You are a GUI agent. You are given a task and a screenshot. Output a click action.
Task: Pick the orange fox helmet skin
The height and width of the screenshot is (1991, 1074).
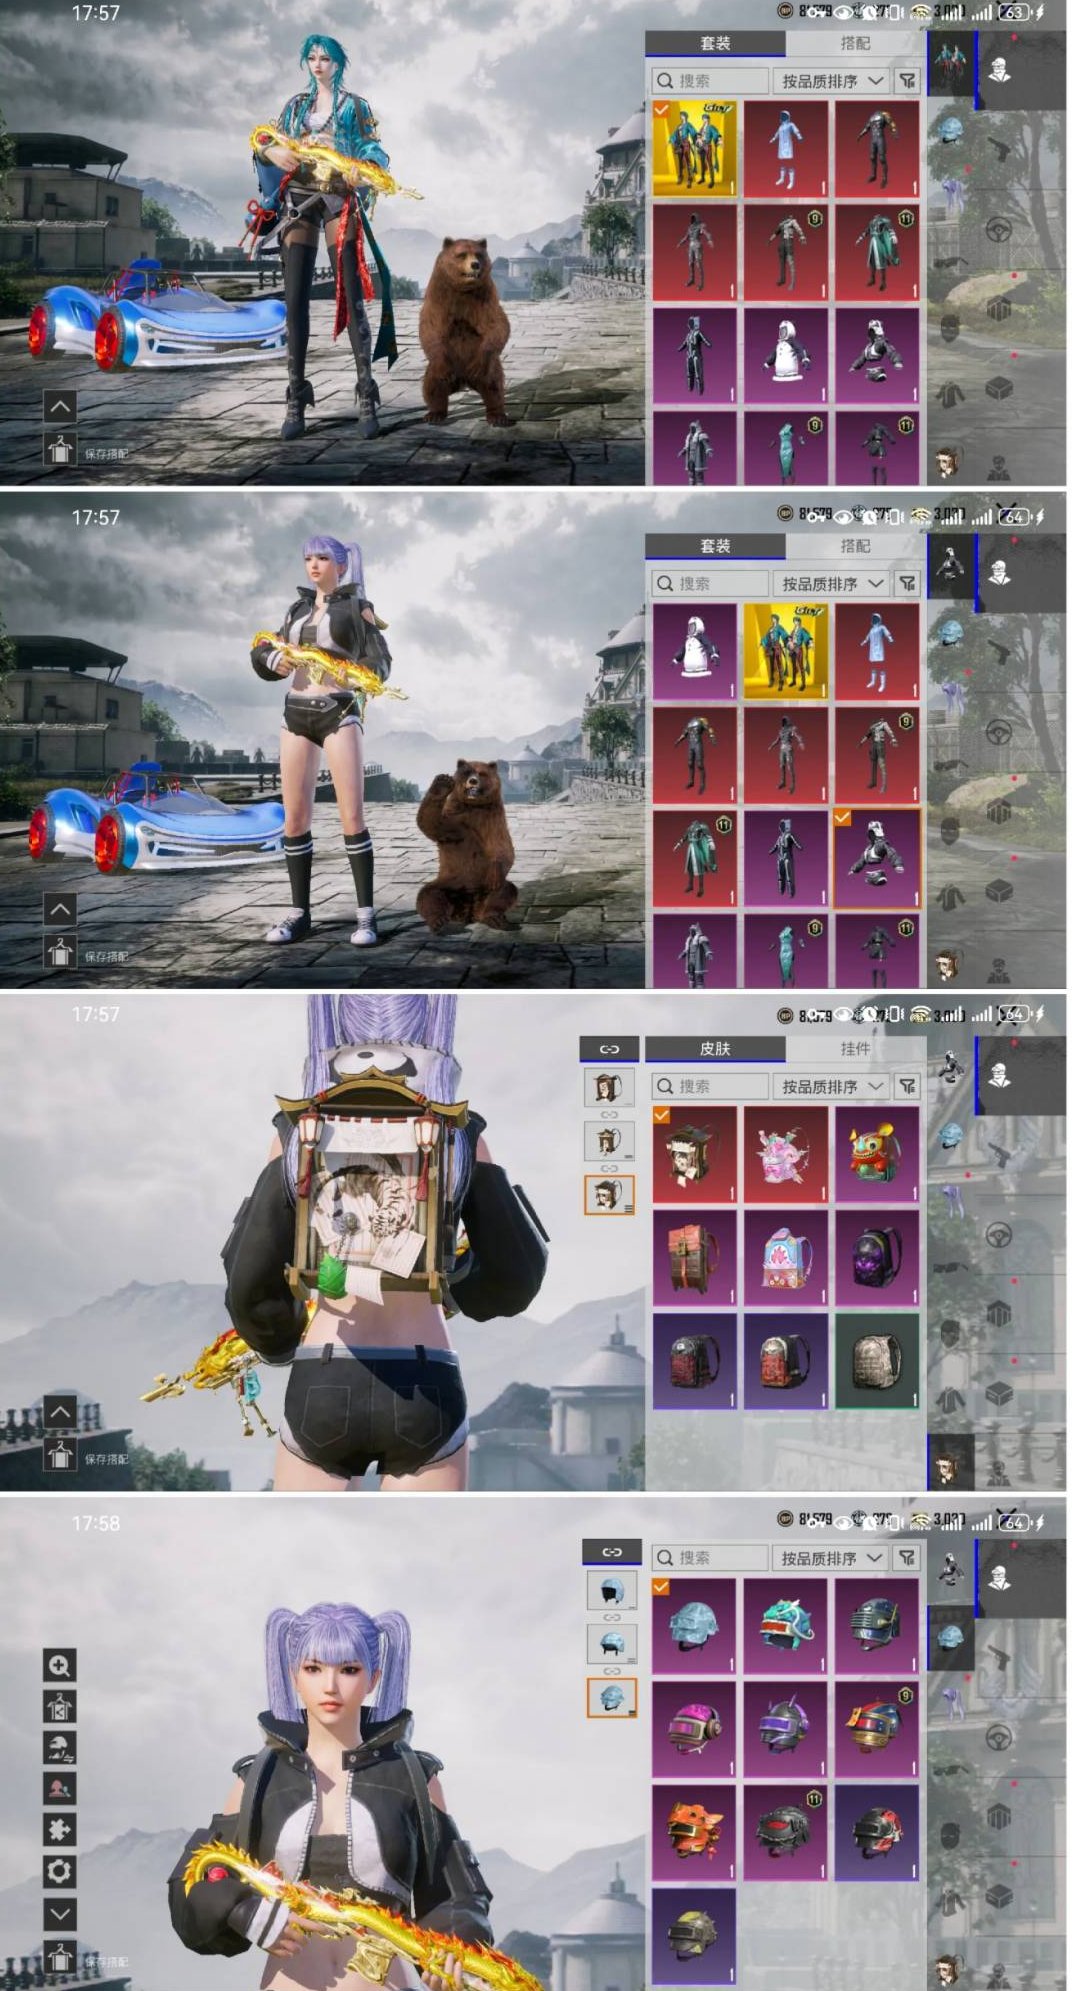point(694,1832)
